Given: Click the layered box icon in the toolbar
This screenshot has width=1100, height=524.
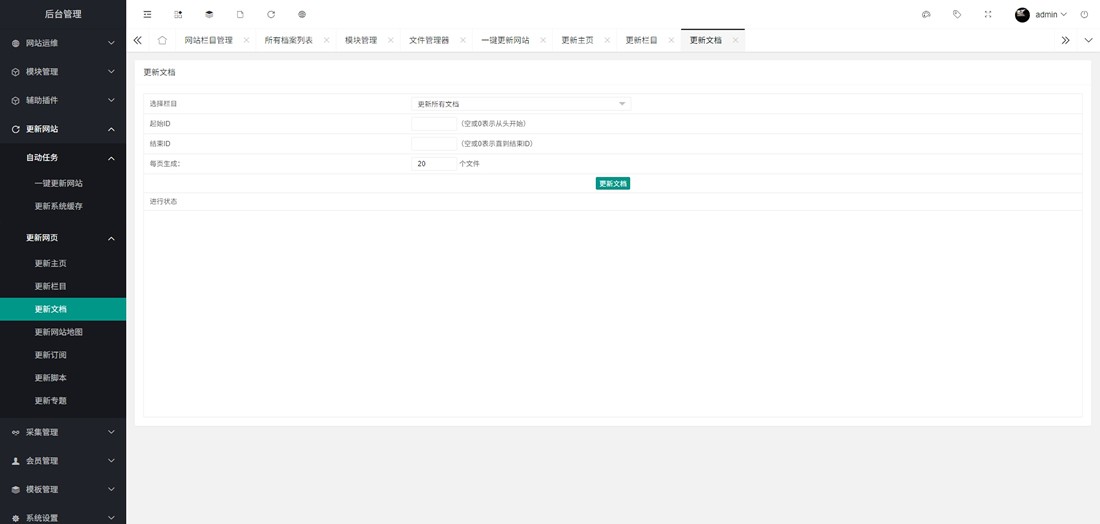Looking at the screenshot, I should coord(209,15).
